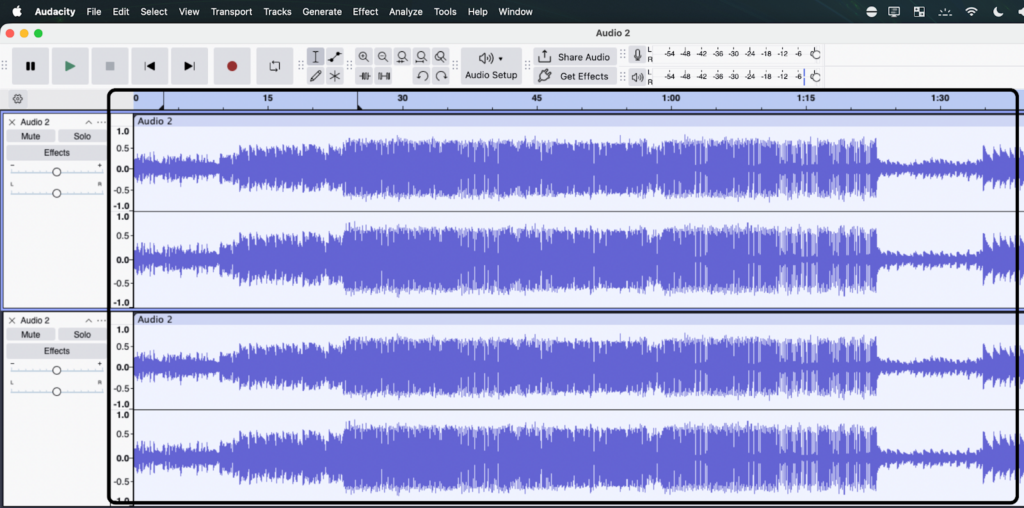The width and height of the screenshot is (1024, 508).
Task: Select the Draw pencil tool
Action: point(315,76)
